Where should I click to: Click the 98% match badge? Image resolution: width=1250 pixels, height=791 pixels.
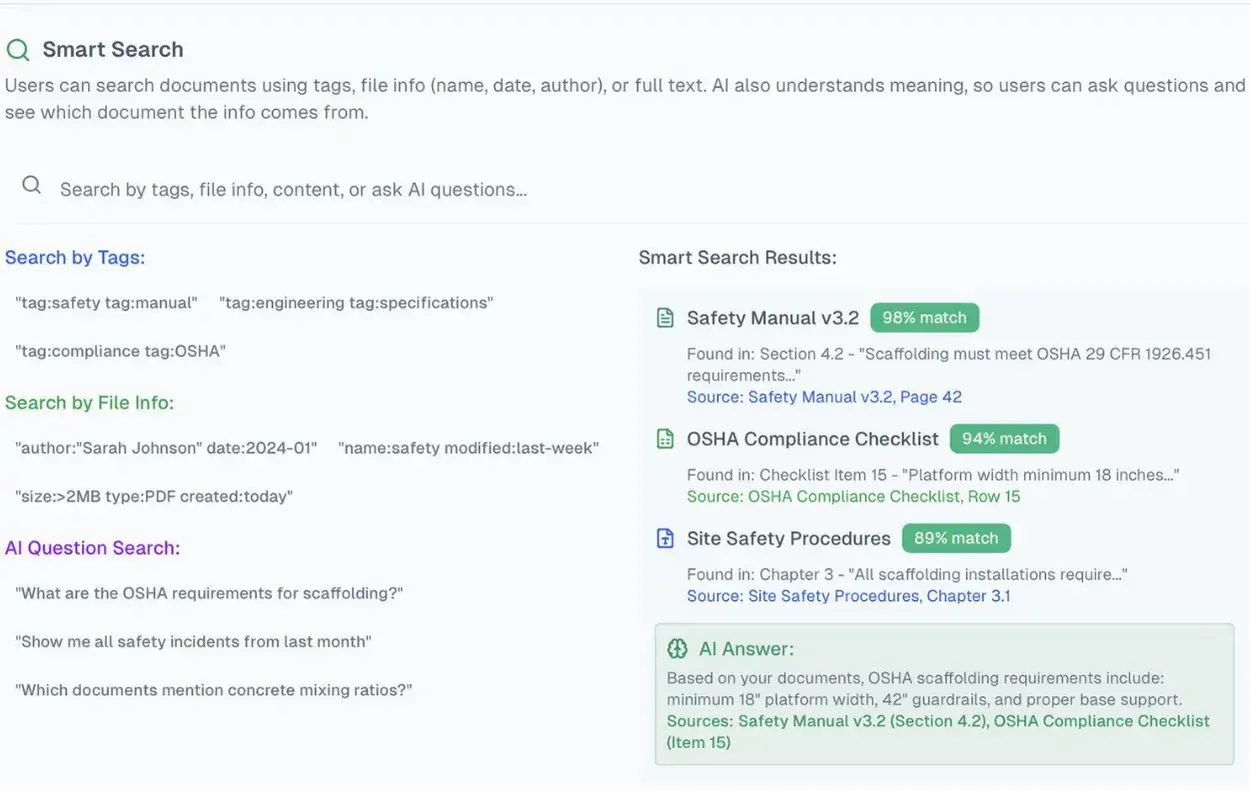[x=924, y=318]
